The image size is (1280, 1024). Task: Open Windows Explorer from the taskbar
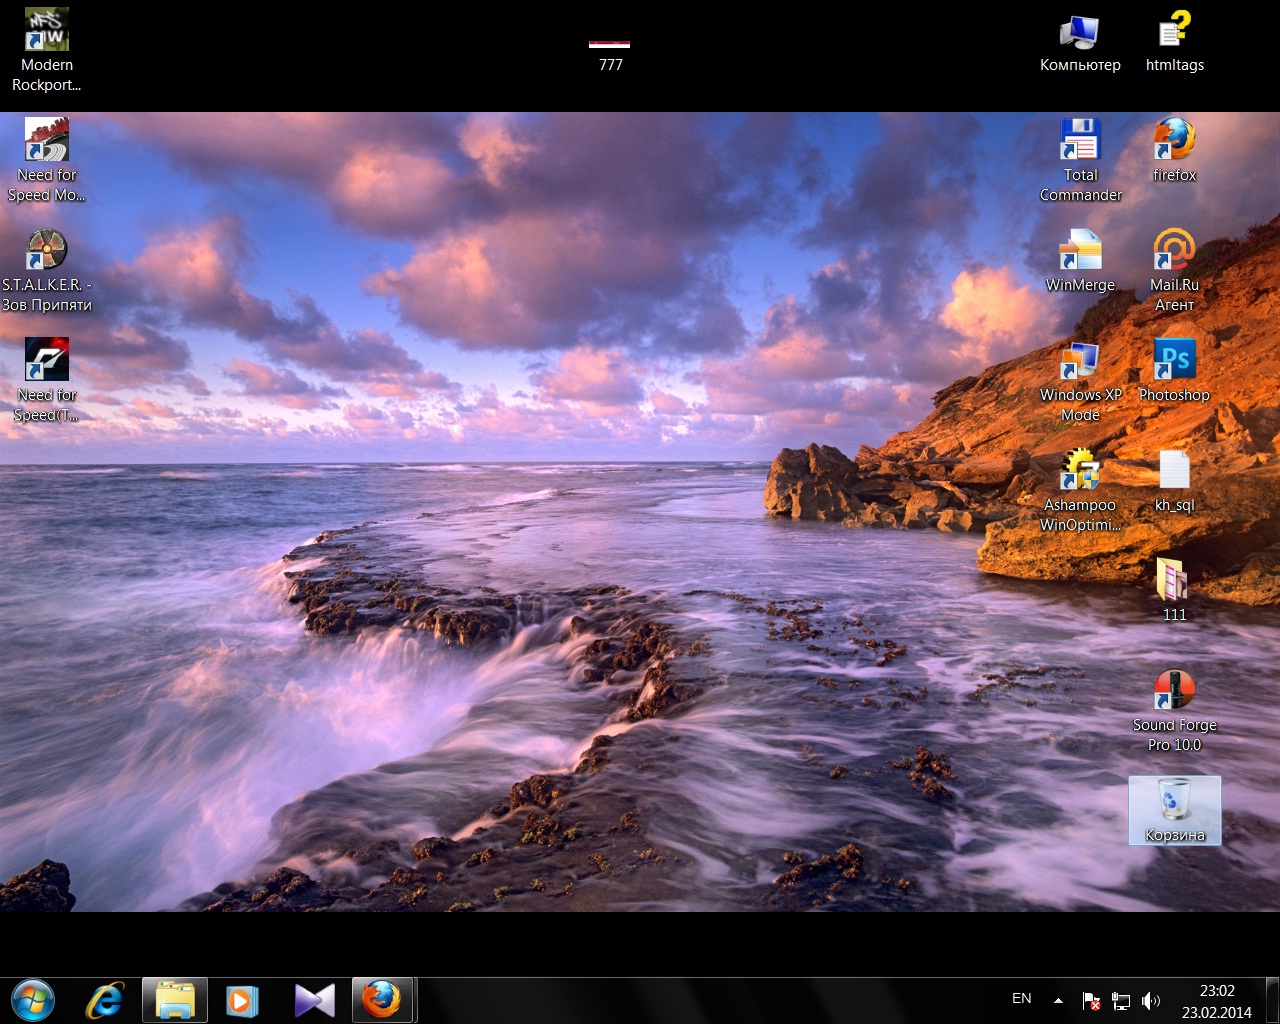tap(175, 1000)
